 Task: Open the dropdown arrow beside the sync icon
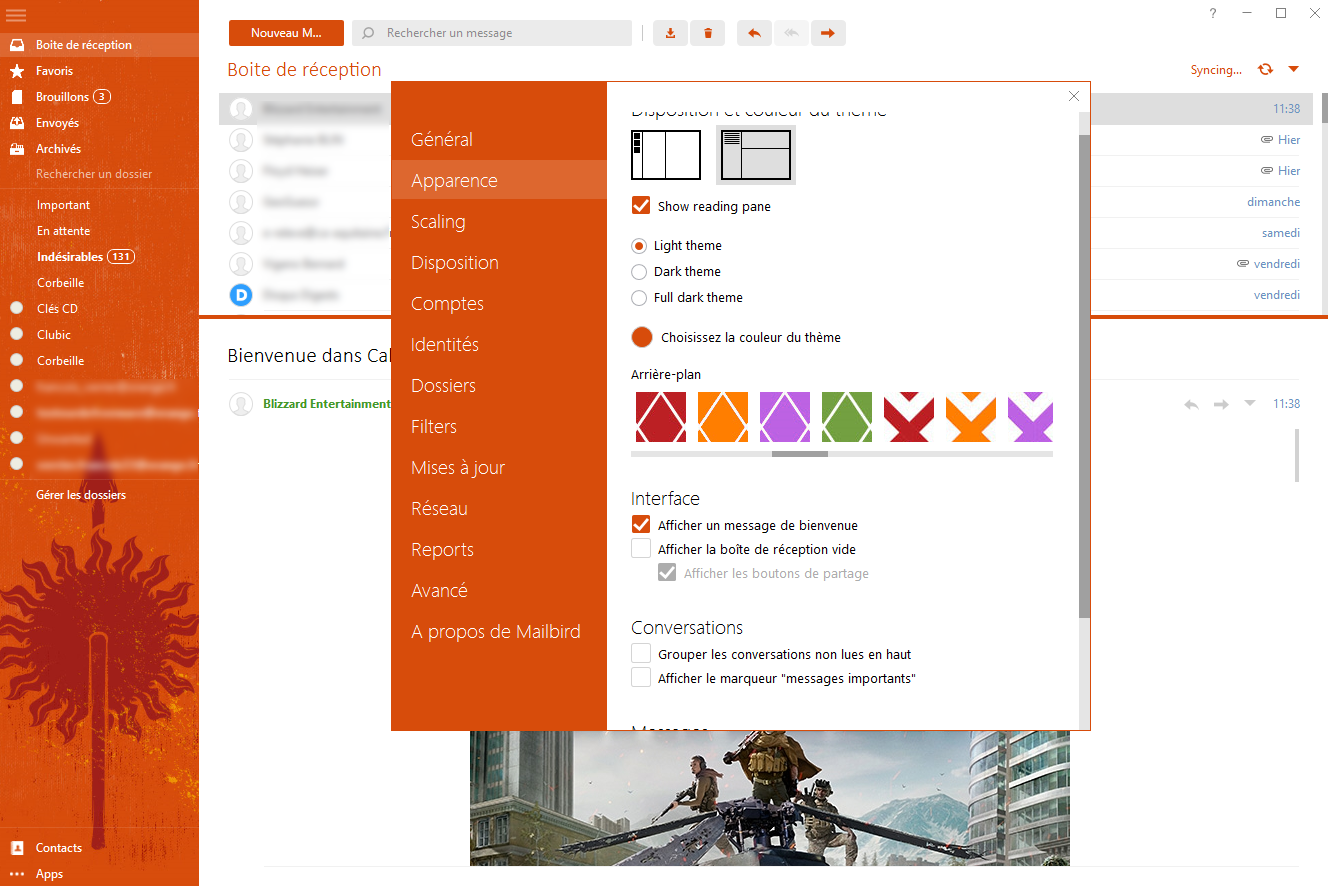(x=1294, y=69)
